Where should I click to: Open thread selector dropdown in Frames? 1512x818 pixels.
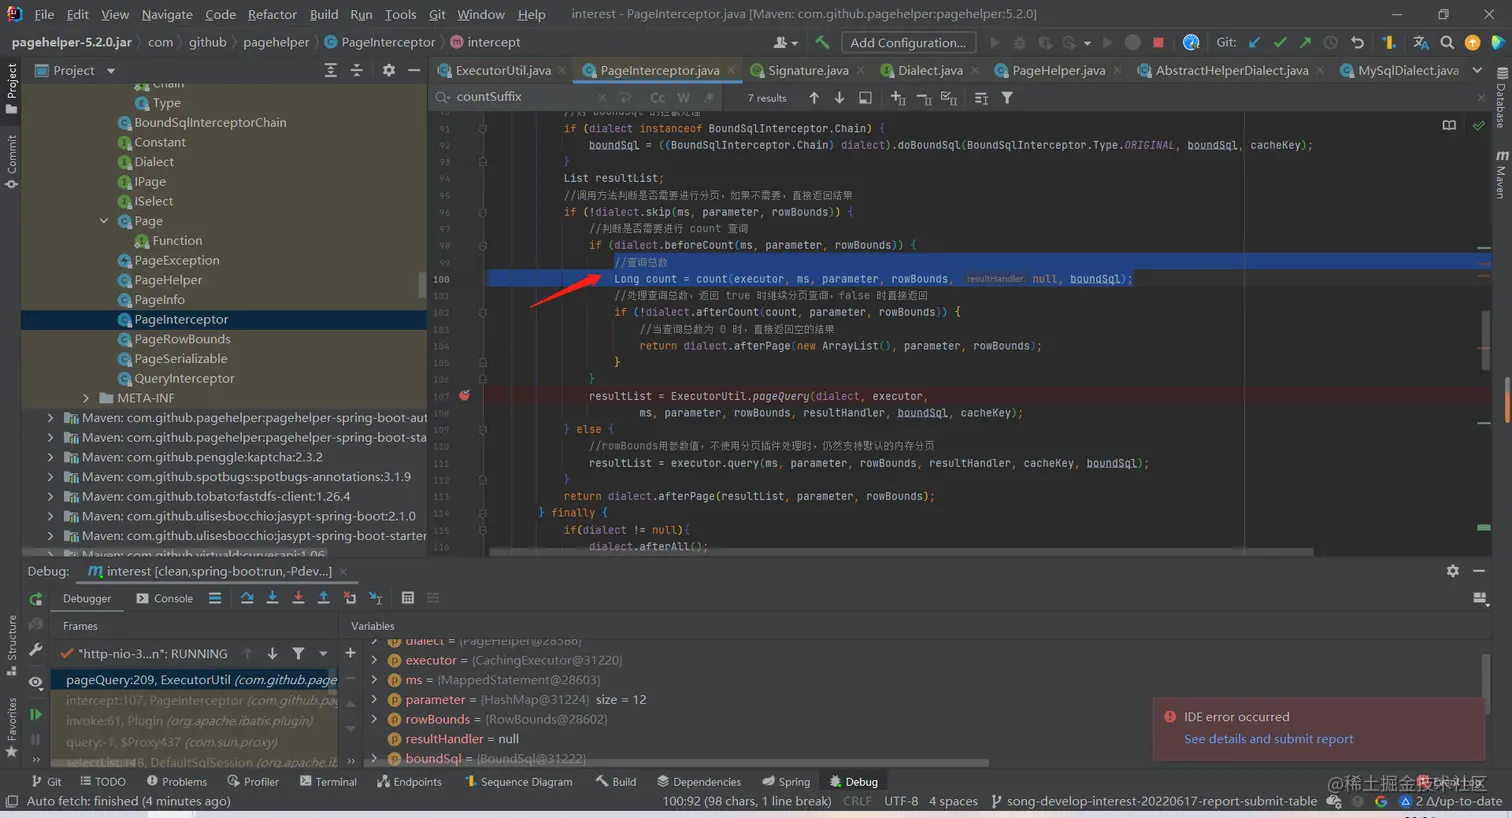click(323, 653)
